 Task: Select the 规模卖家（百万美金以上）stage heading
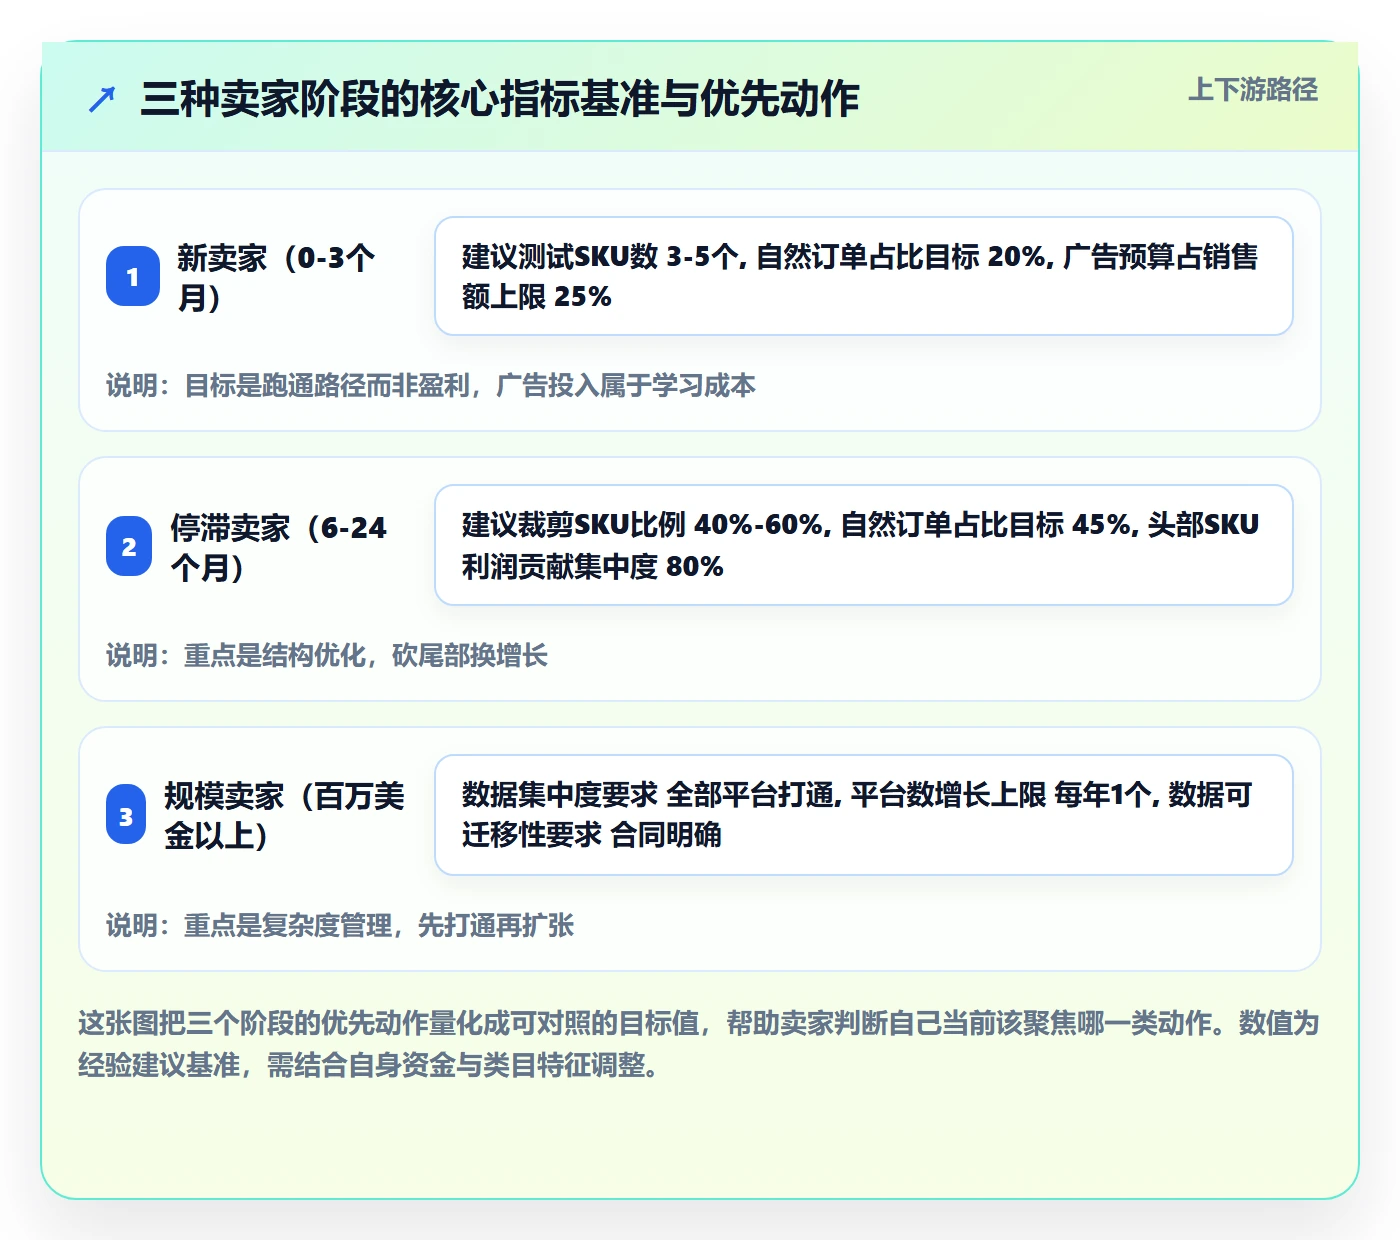[284, 816]
